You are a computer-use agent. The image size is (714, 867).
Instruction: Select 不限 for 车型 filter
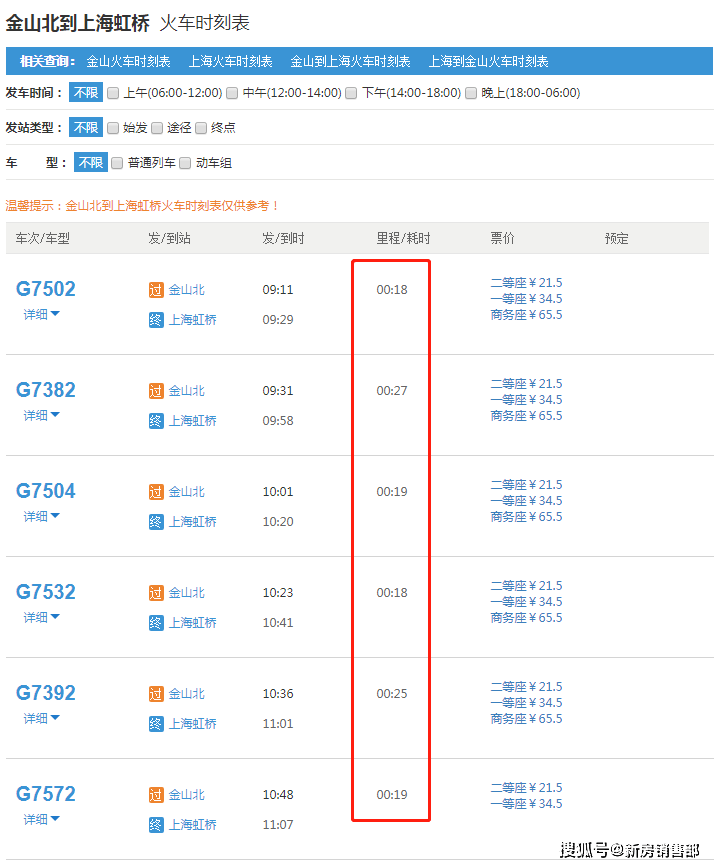91,162
